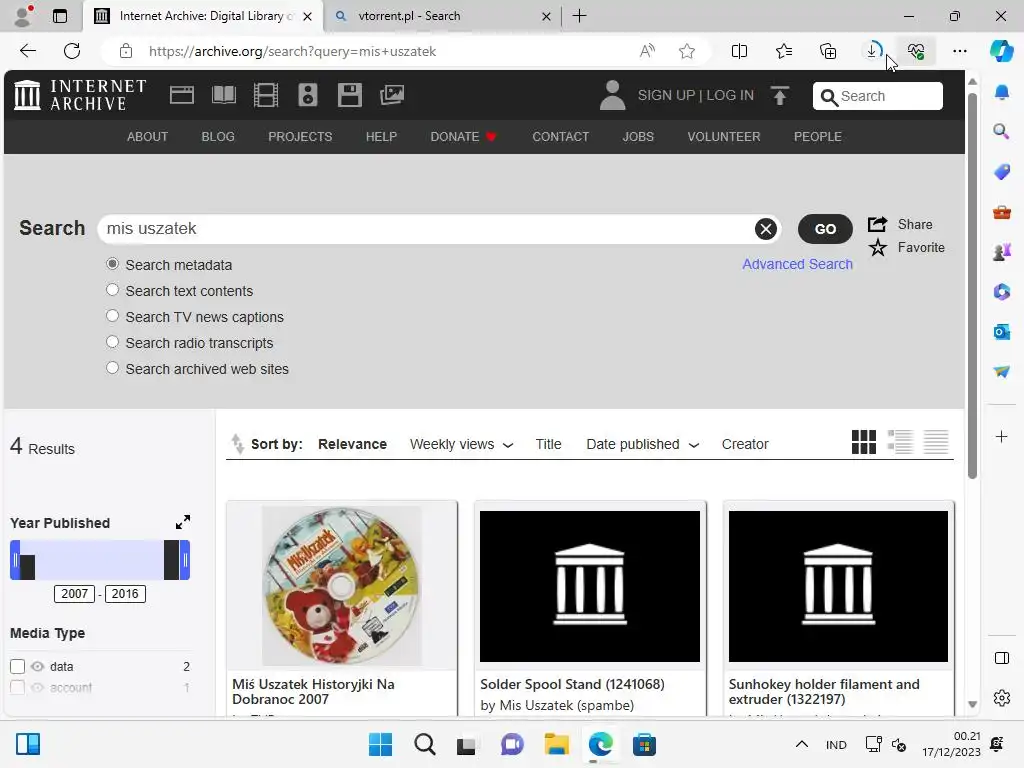This screenshot has width=1024, height=768.
Task: Switch to tile grid view
Action: point(863,442)
